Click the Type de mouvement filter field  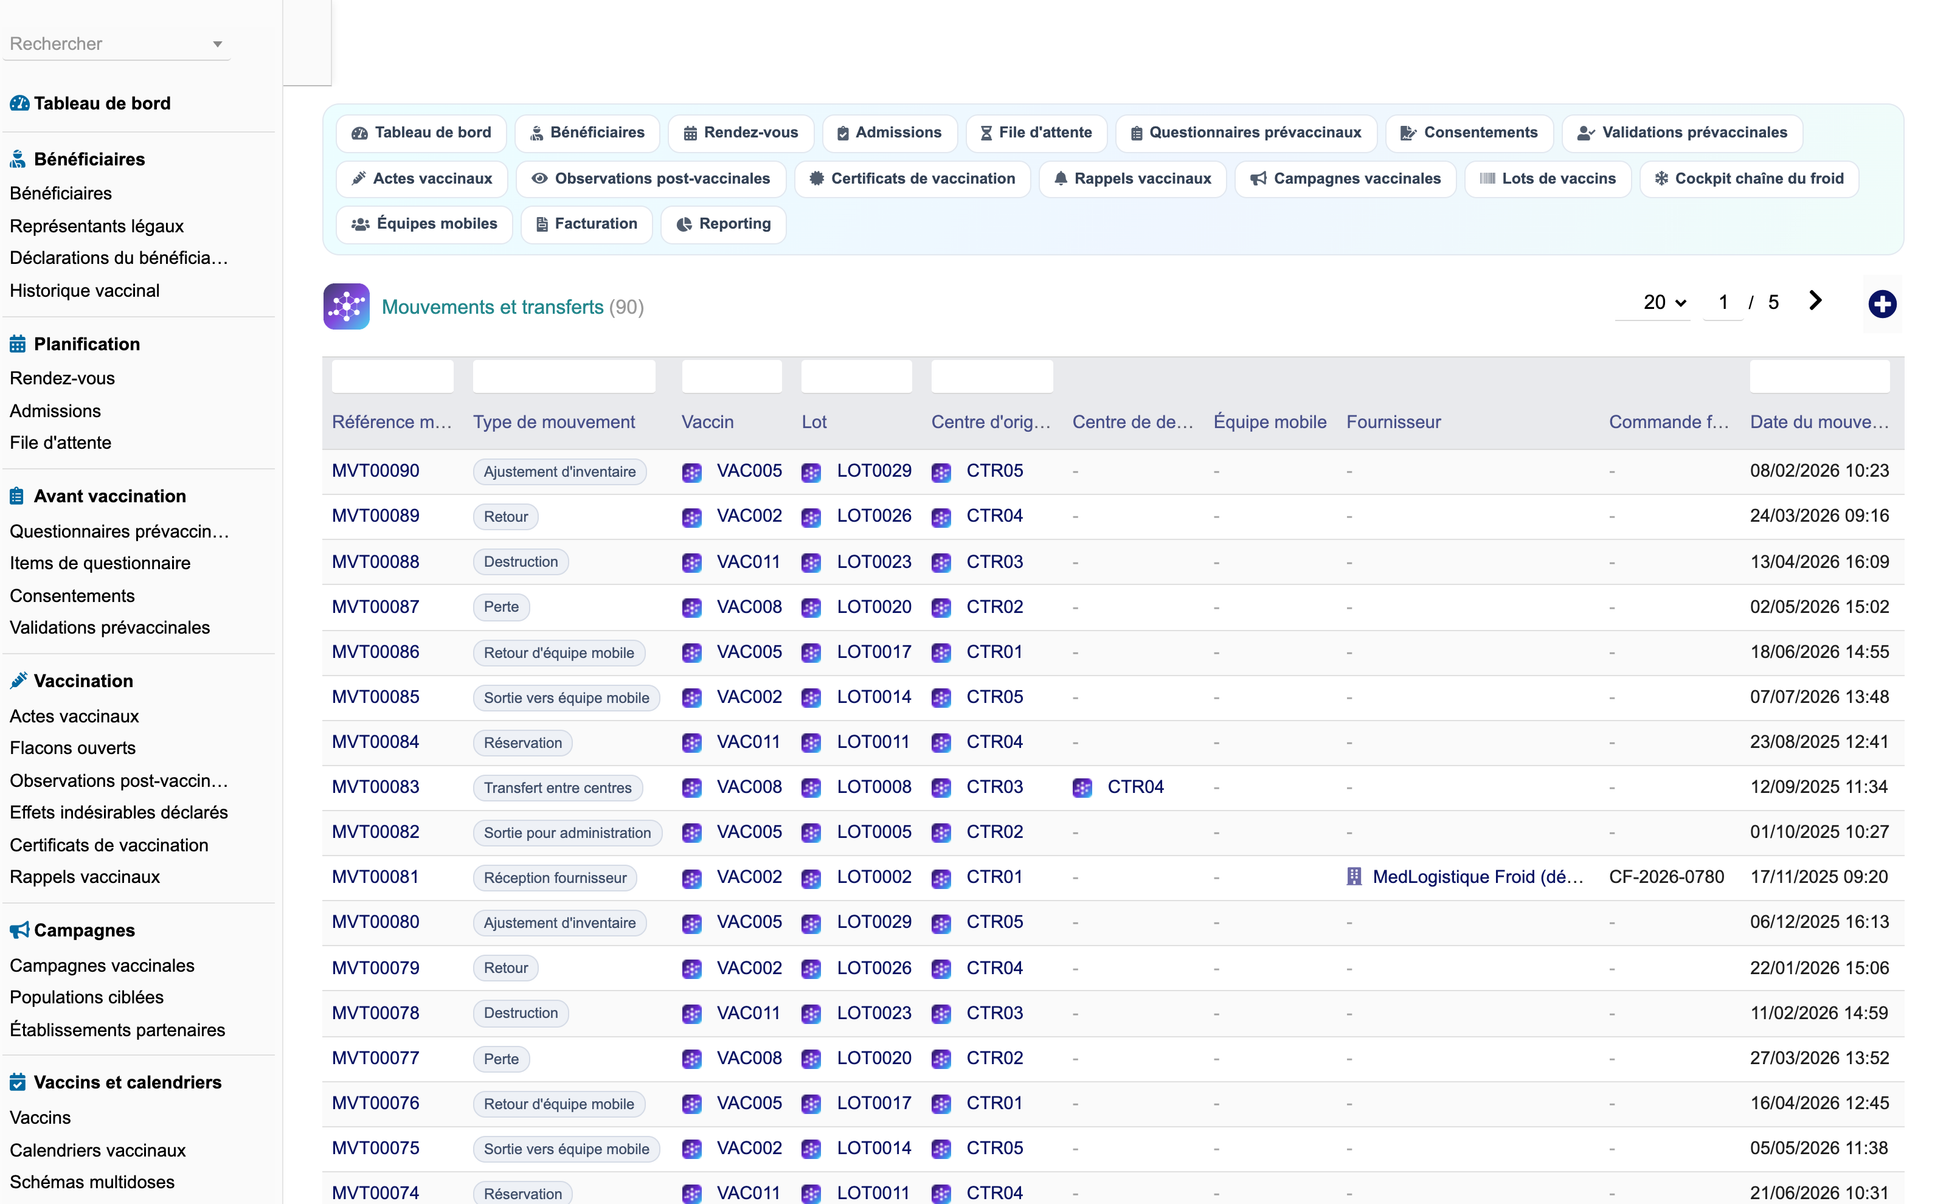(x=564, y=376)
